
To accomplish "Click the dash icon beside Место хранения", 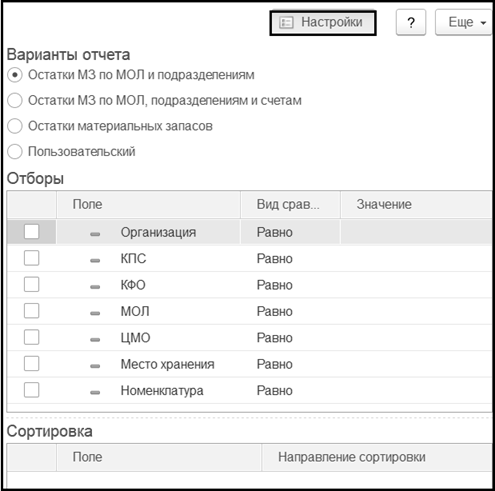I will 95,366.
